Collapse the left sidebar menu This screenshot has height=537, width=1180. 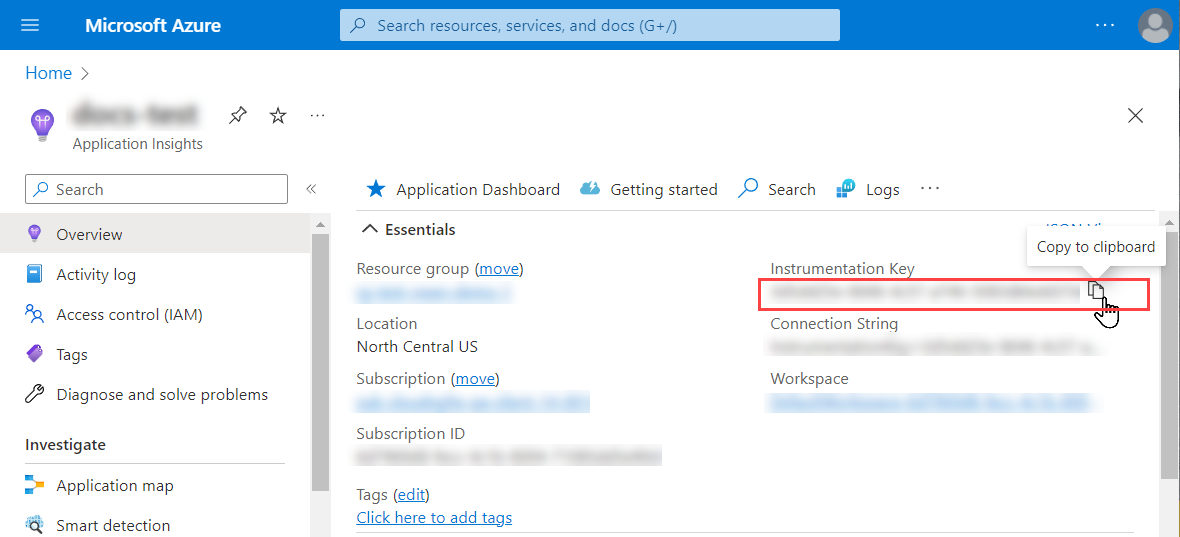click(x=311, y=189)
